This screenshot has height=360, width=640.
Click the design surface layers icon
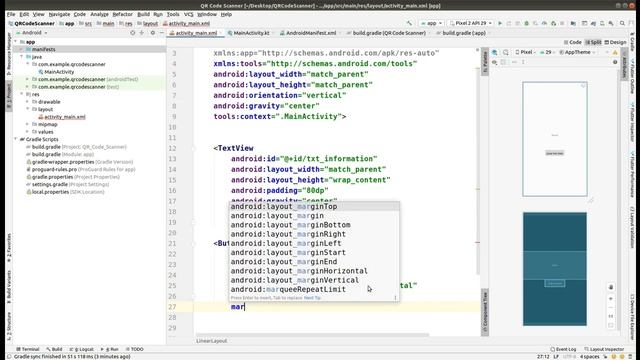[x=495, y=52]
